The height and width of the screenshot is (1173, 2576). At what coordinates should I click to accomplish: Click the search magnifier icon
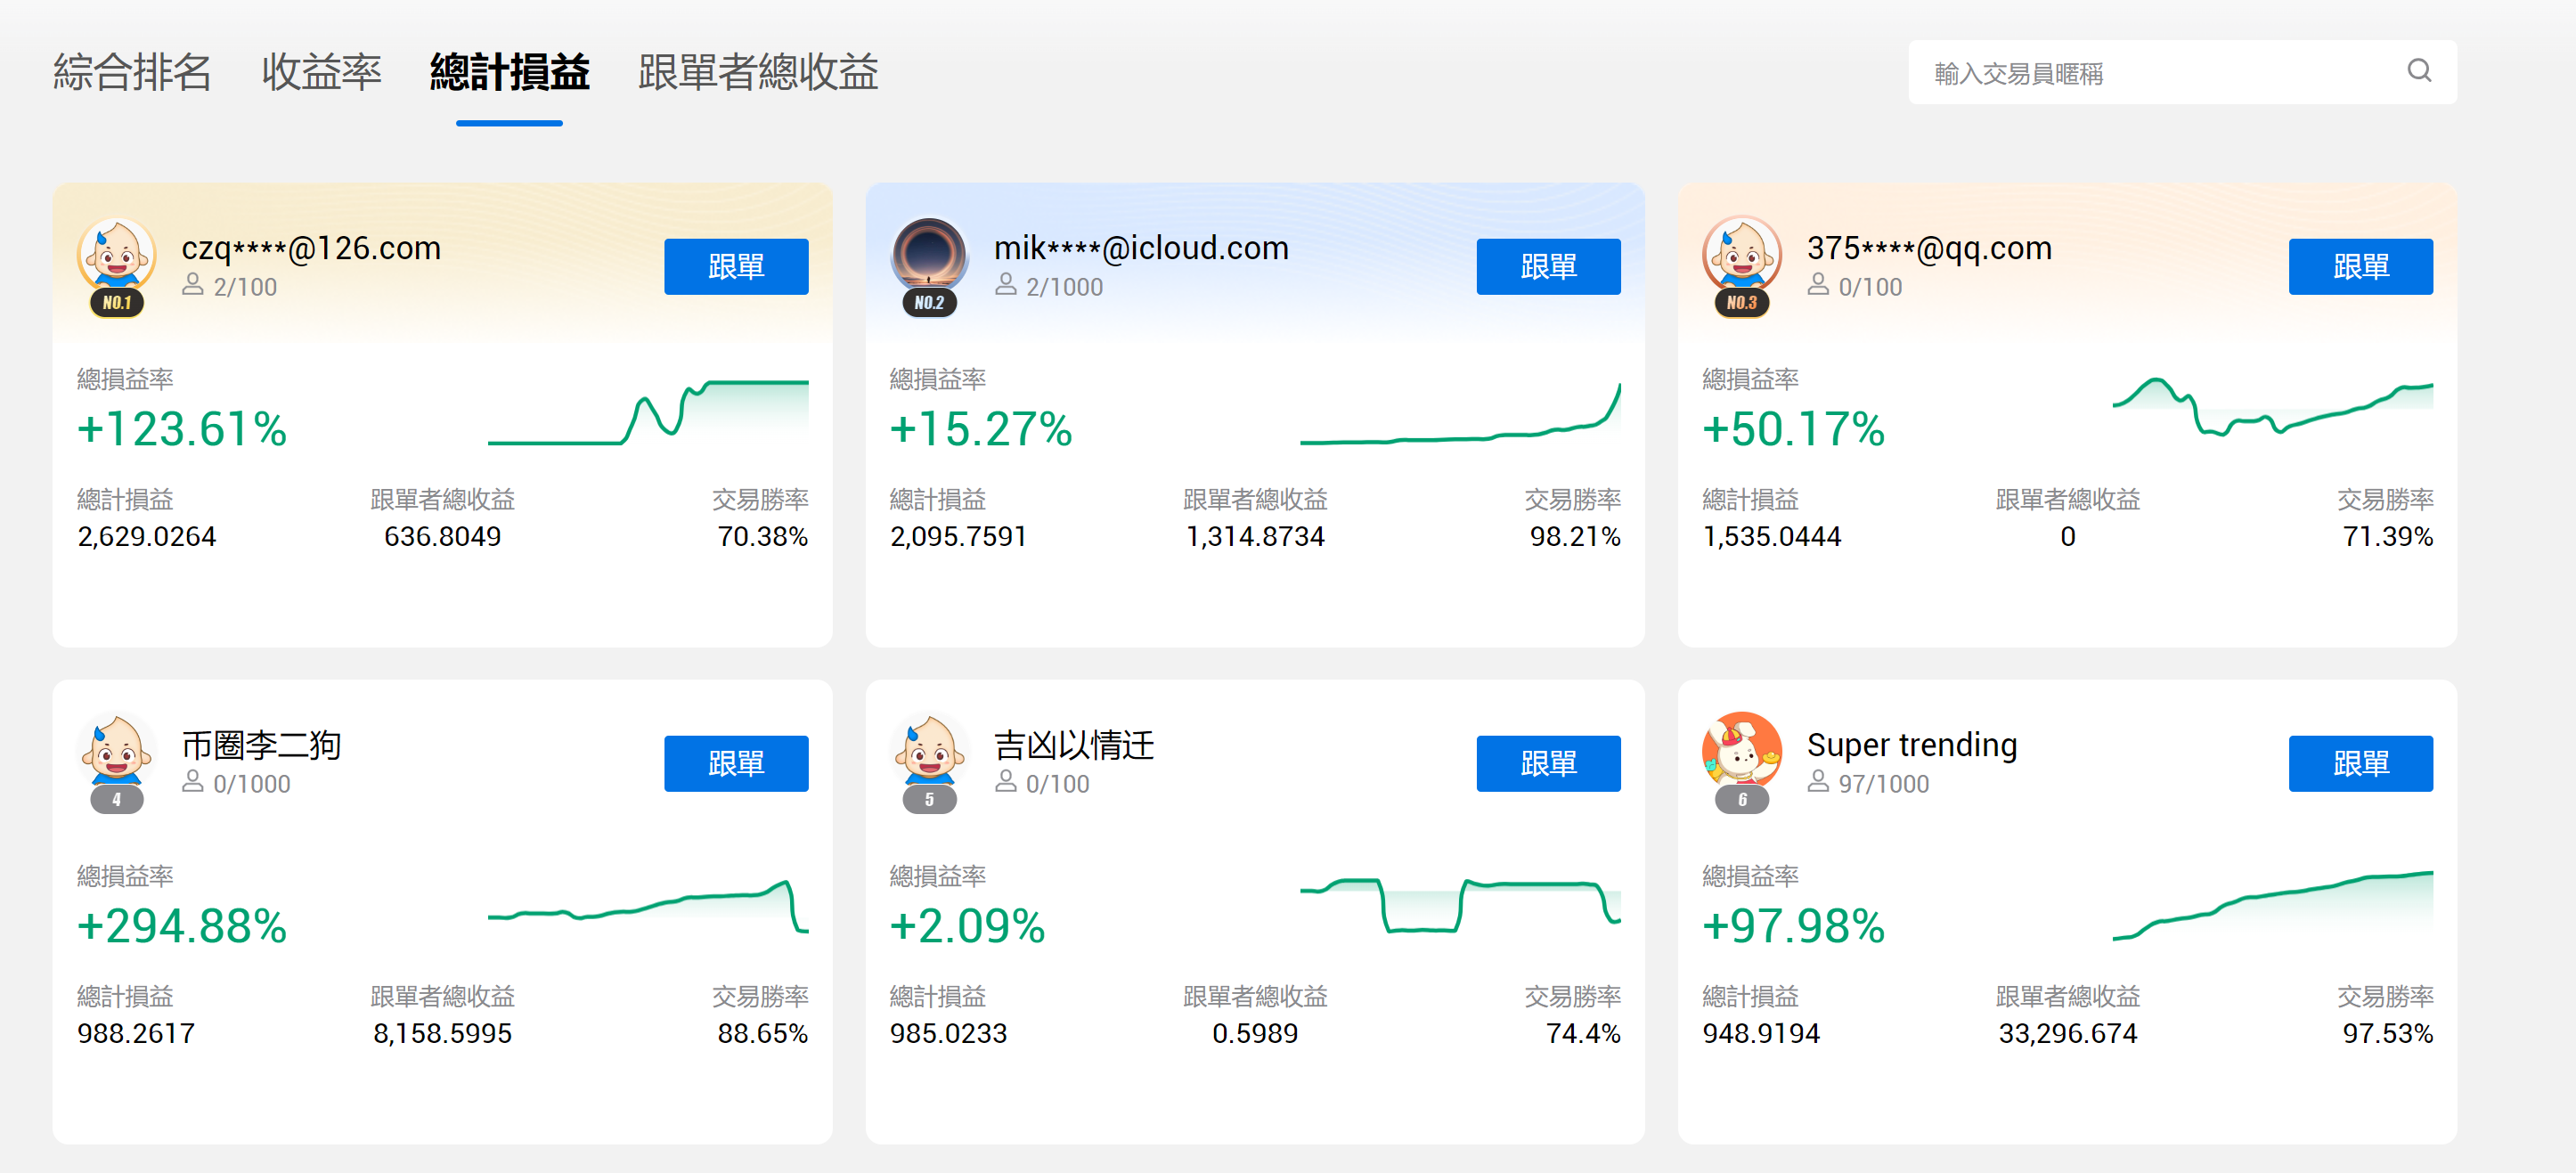point(2419,71)
